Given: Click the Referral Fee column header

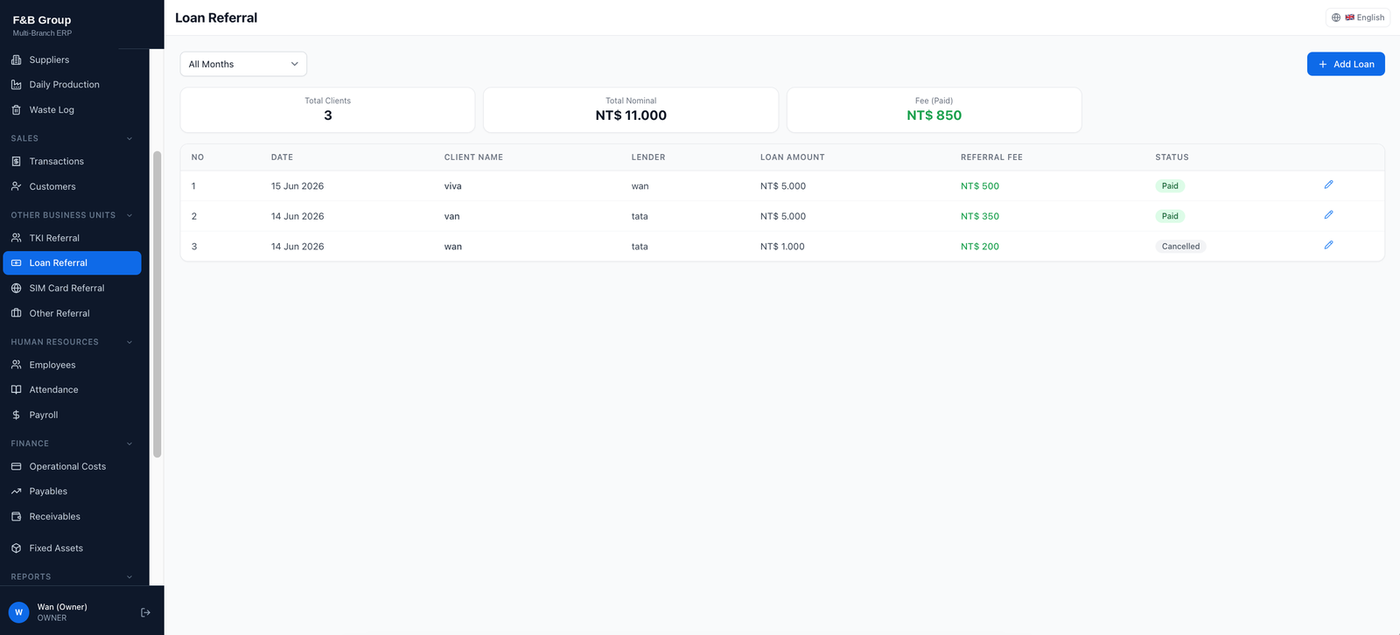Looking at the screenshot, I should point(991,157).
